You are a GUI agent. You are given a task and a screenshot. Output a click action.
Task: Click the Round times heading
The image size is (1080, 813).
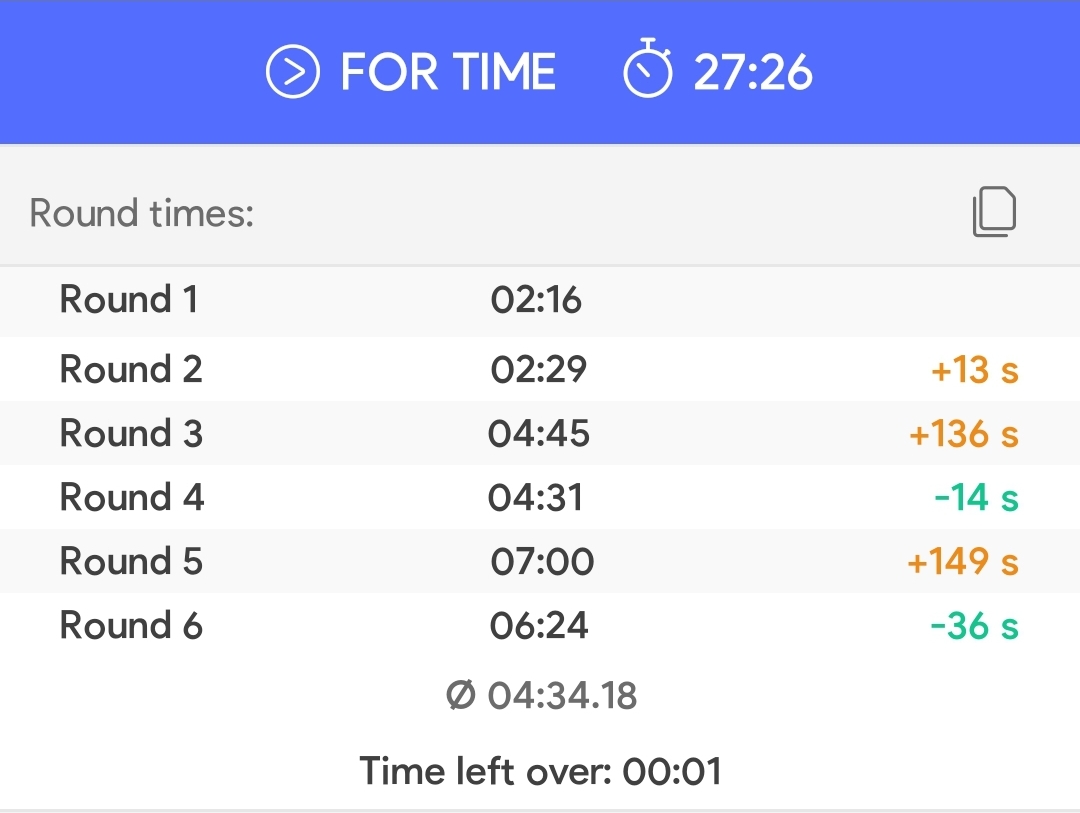[142, 213]
